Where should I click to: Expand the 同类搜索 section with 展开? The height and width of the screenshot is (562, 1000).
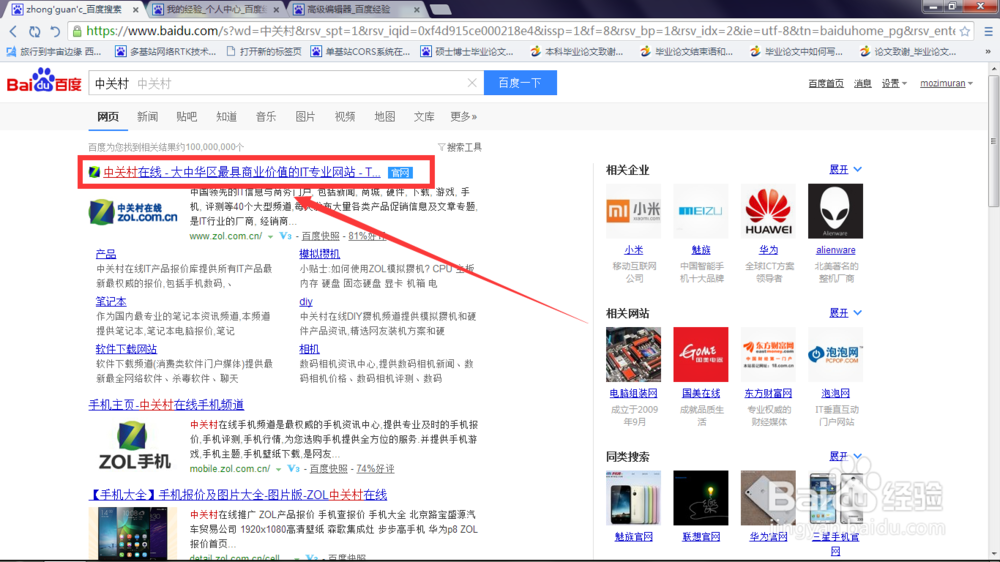[845, 457]
